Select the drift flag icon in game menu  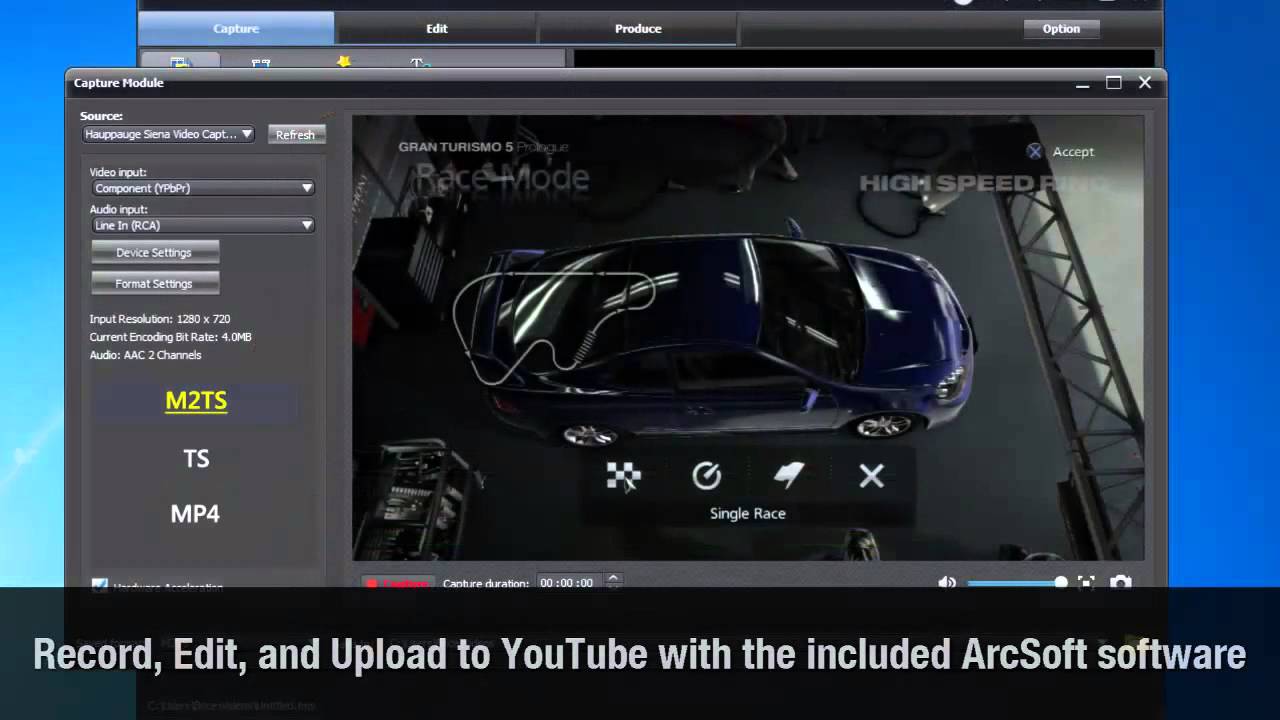(789, 476)
